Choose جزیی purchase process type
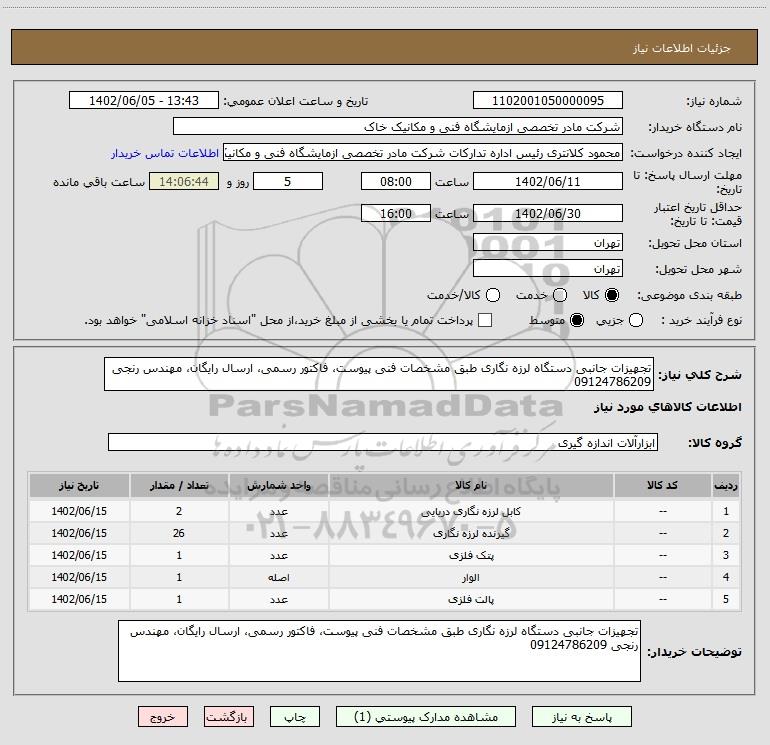Image resolution: width=770 pixels, height=745 pixels. tap(636, 320)
